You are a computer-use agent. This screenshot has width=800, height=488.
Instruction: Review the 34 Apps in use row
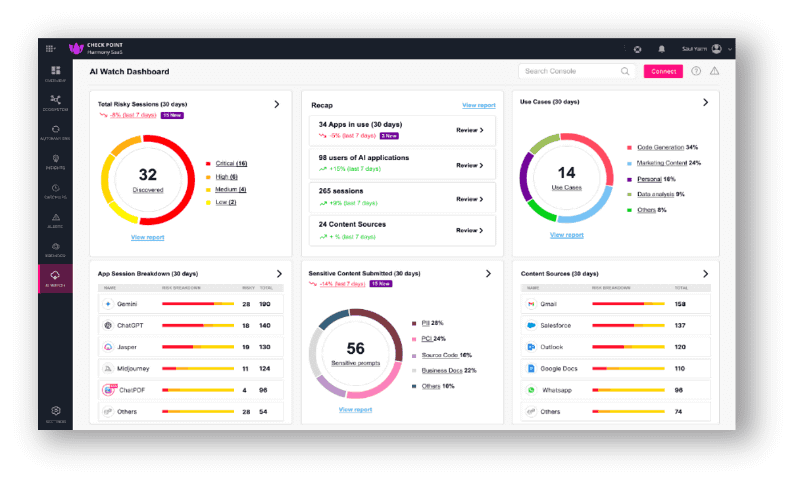click(x=402, y=130)
